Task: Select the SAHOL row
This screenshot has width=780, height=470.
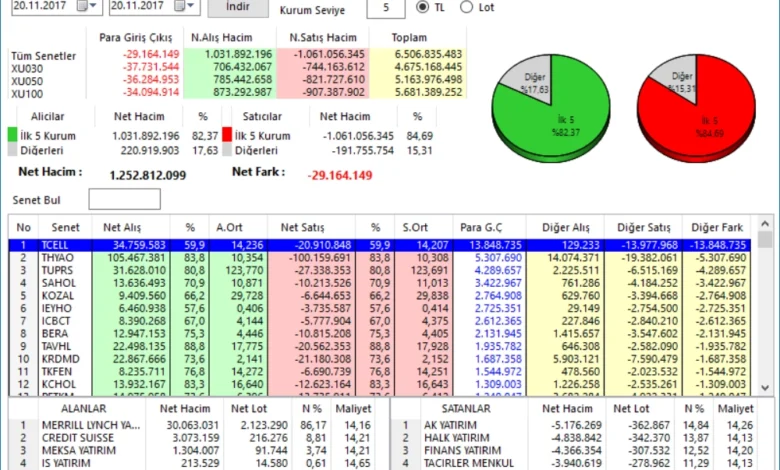Action: [x=380, y=283]
